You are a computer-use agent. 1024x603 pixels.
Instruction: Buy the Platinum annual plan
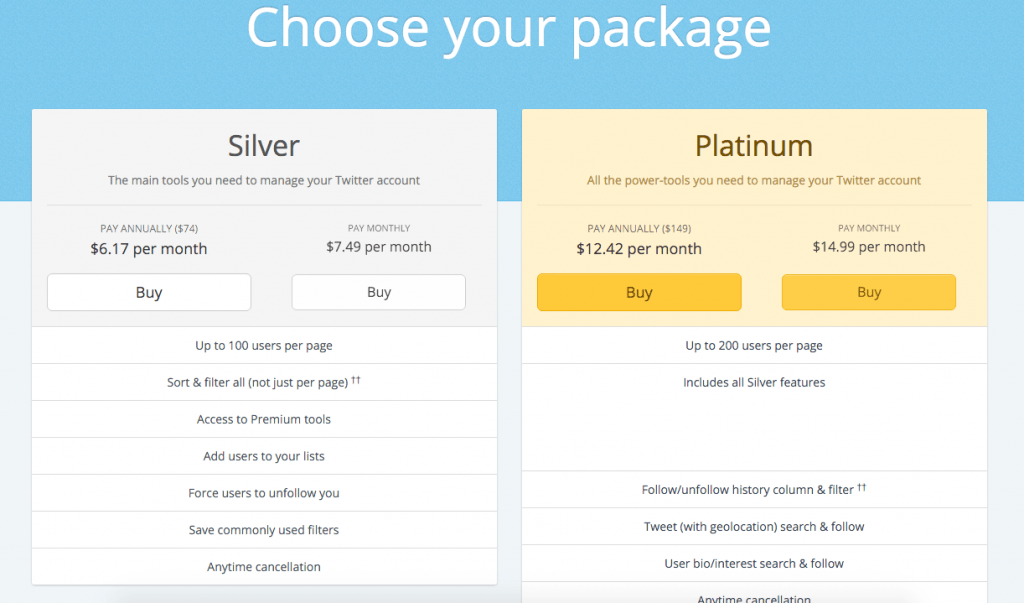tap(639, 292)
